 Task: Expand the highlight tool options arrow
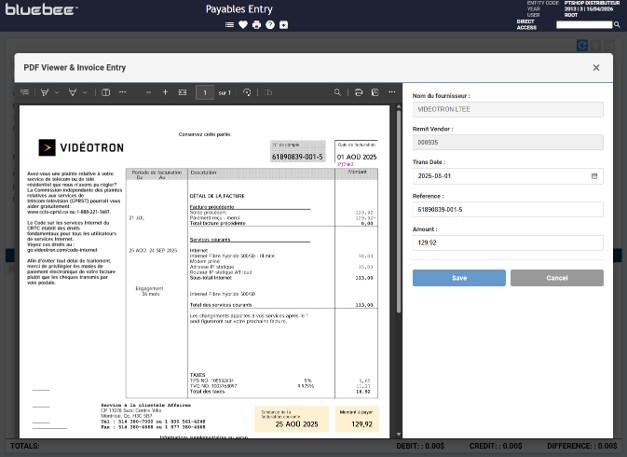click(x=57, y=92)
